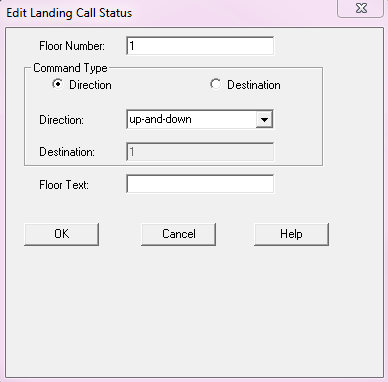Click the Cancel button
The height and width of the screenshot is (382, 388).
click(179, 234)
